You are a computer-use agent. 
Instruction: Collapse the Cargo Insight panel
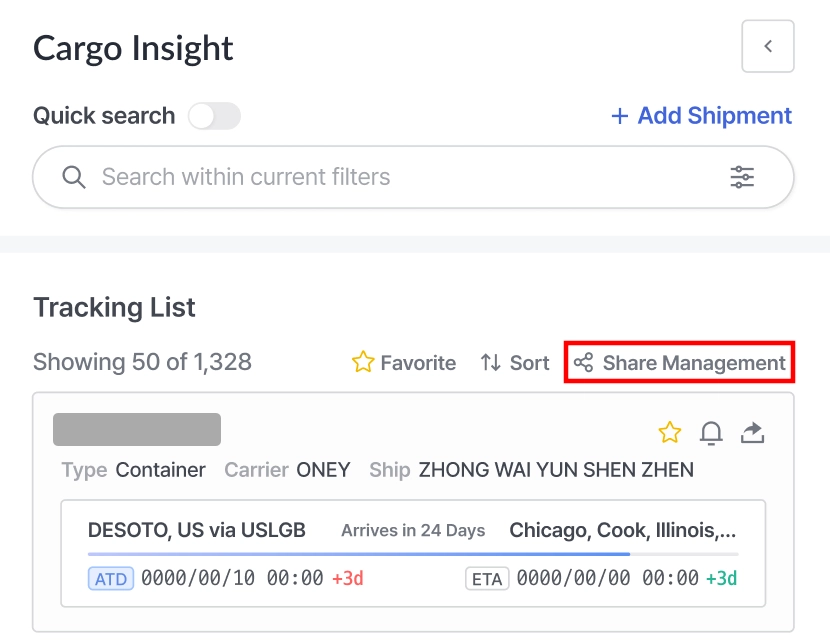767,46
